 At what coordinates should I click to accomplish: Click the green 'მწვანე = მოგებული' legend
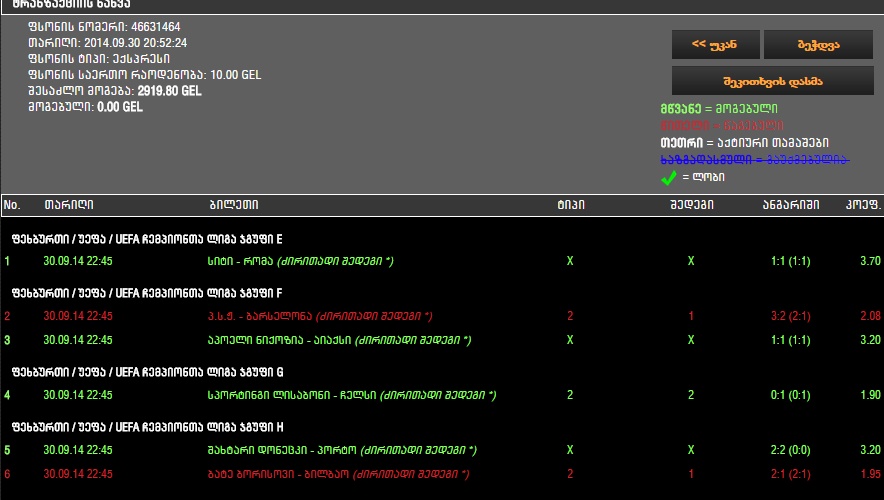pos(719,109)
